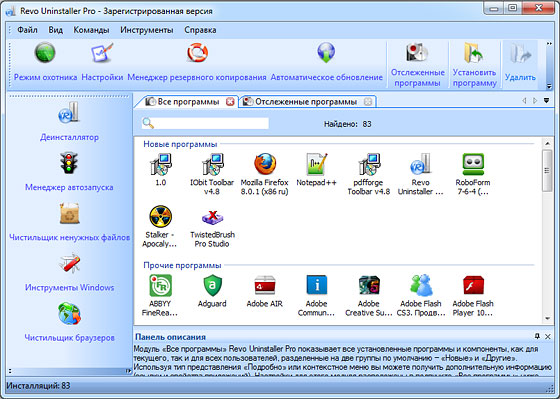Screen dimensions: 560x399
Task: Open the Деинсталлятор sidebar tool
Action: click(x=69, y=121)
